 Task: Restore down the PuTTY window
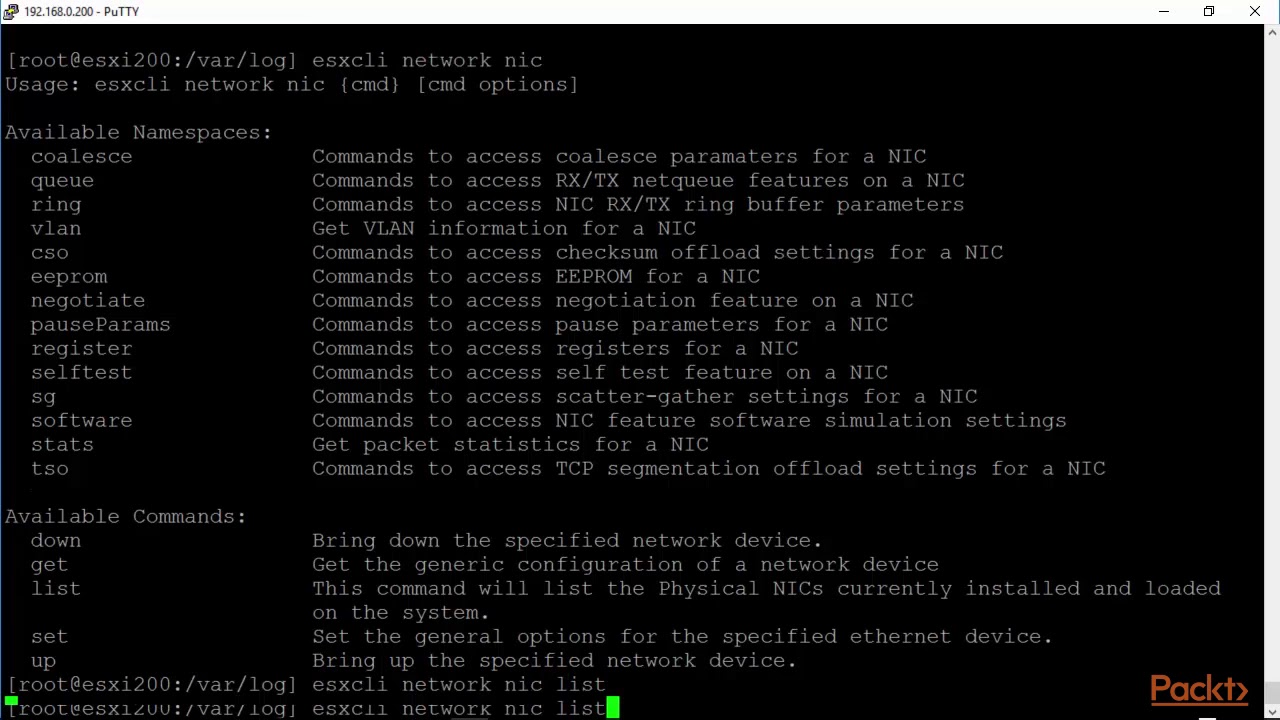coord(1209,11)
